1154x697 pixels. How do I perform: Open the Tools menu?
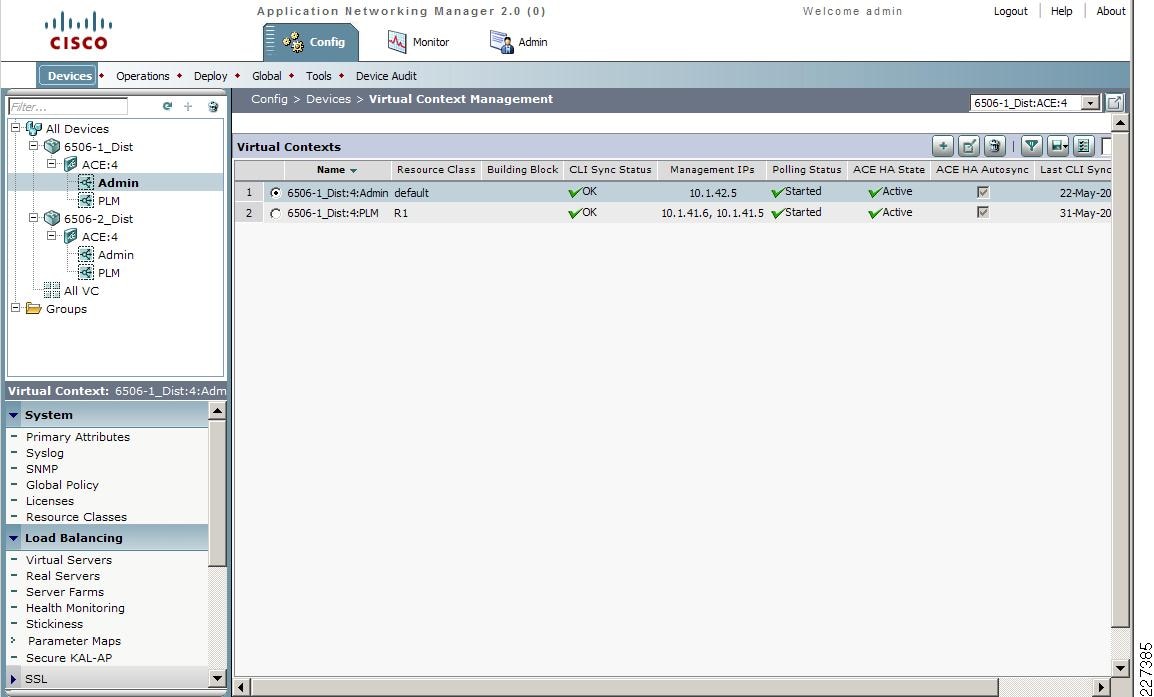pos(319,76)
